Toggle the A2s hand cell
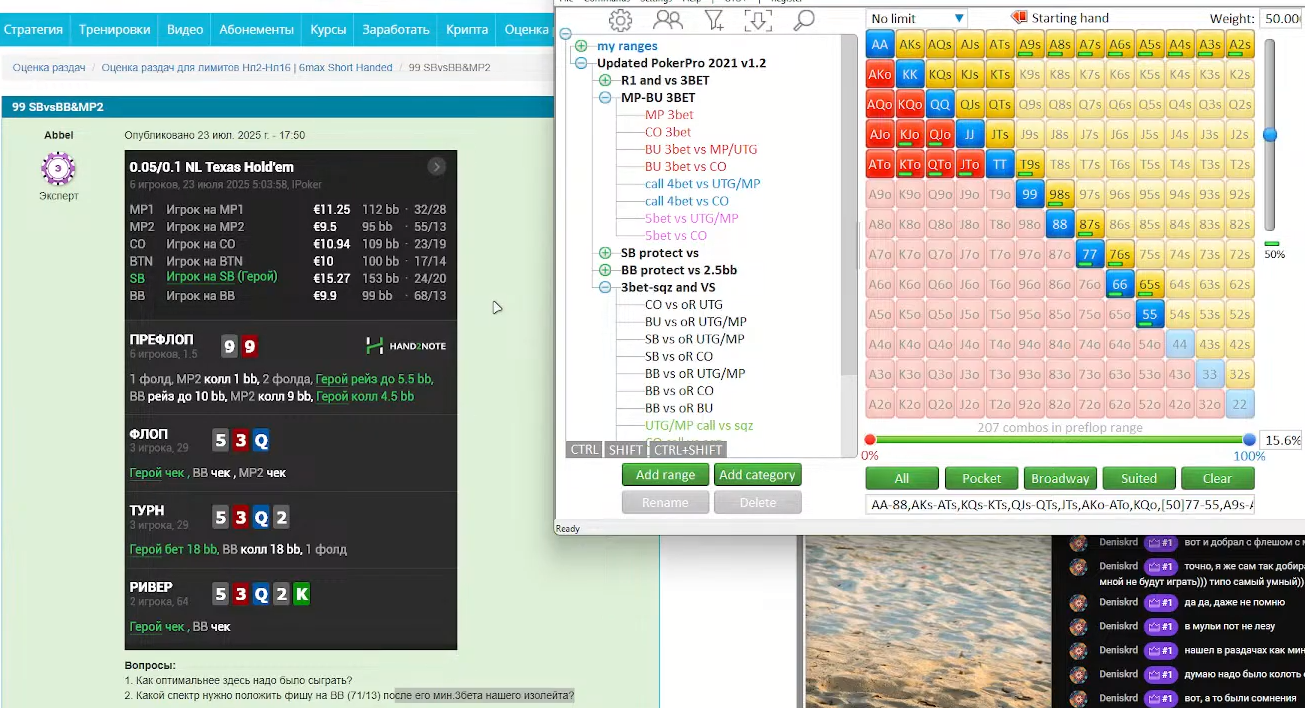The image size is (1305, 708). point(1240,45)
